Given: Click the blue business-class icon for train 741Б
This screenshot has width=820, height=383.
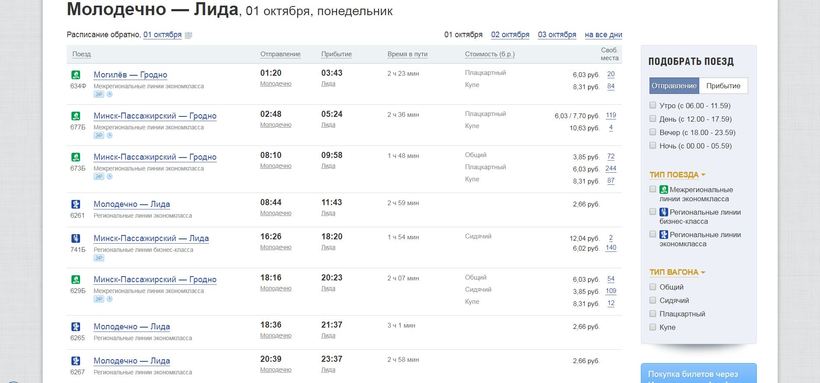Looking at the screenshot, I should click(x=75, y=239).
